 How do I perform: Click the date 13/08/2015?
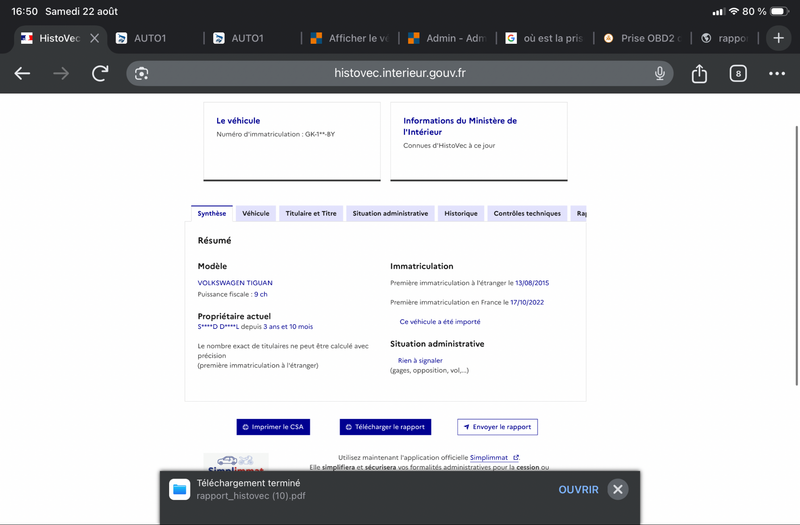(532, 283)
